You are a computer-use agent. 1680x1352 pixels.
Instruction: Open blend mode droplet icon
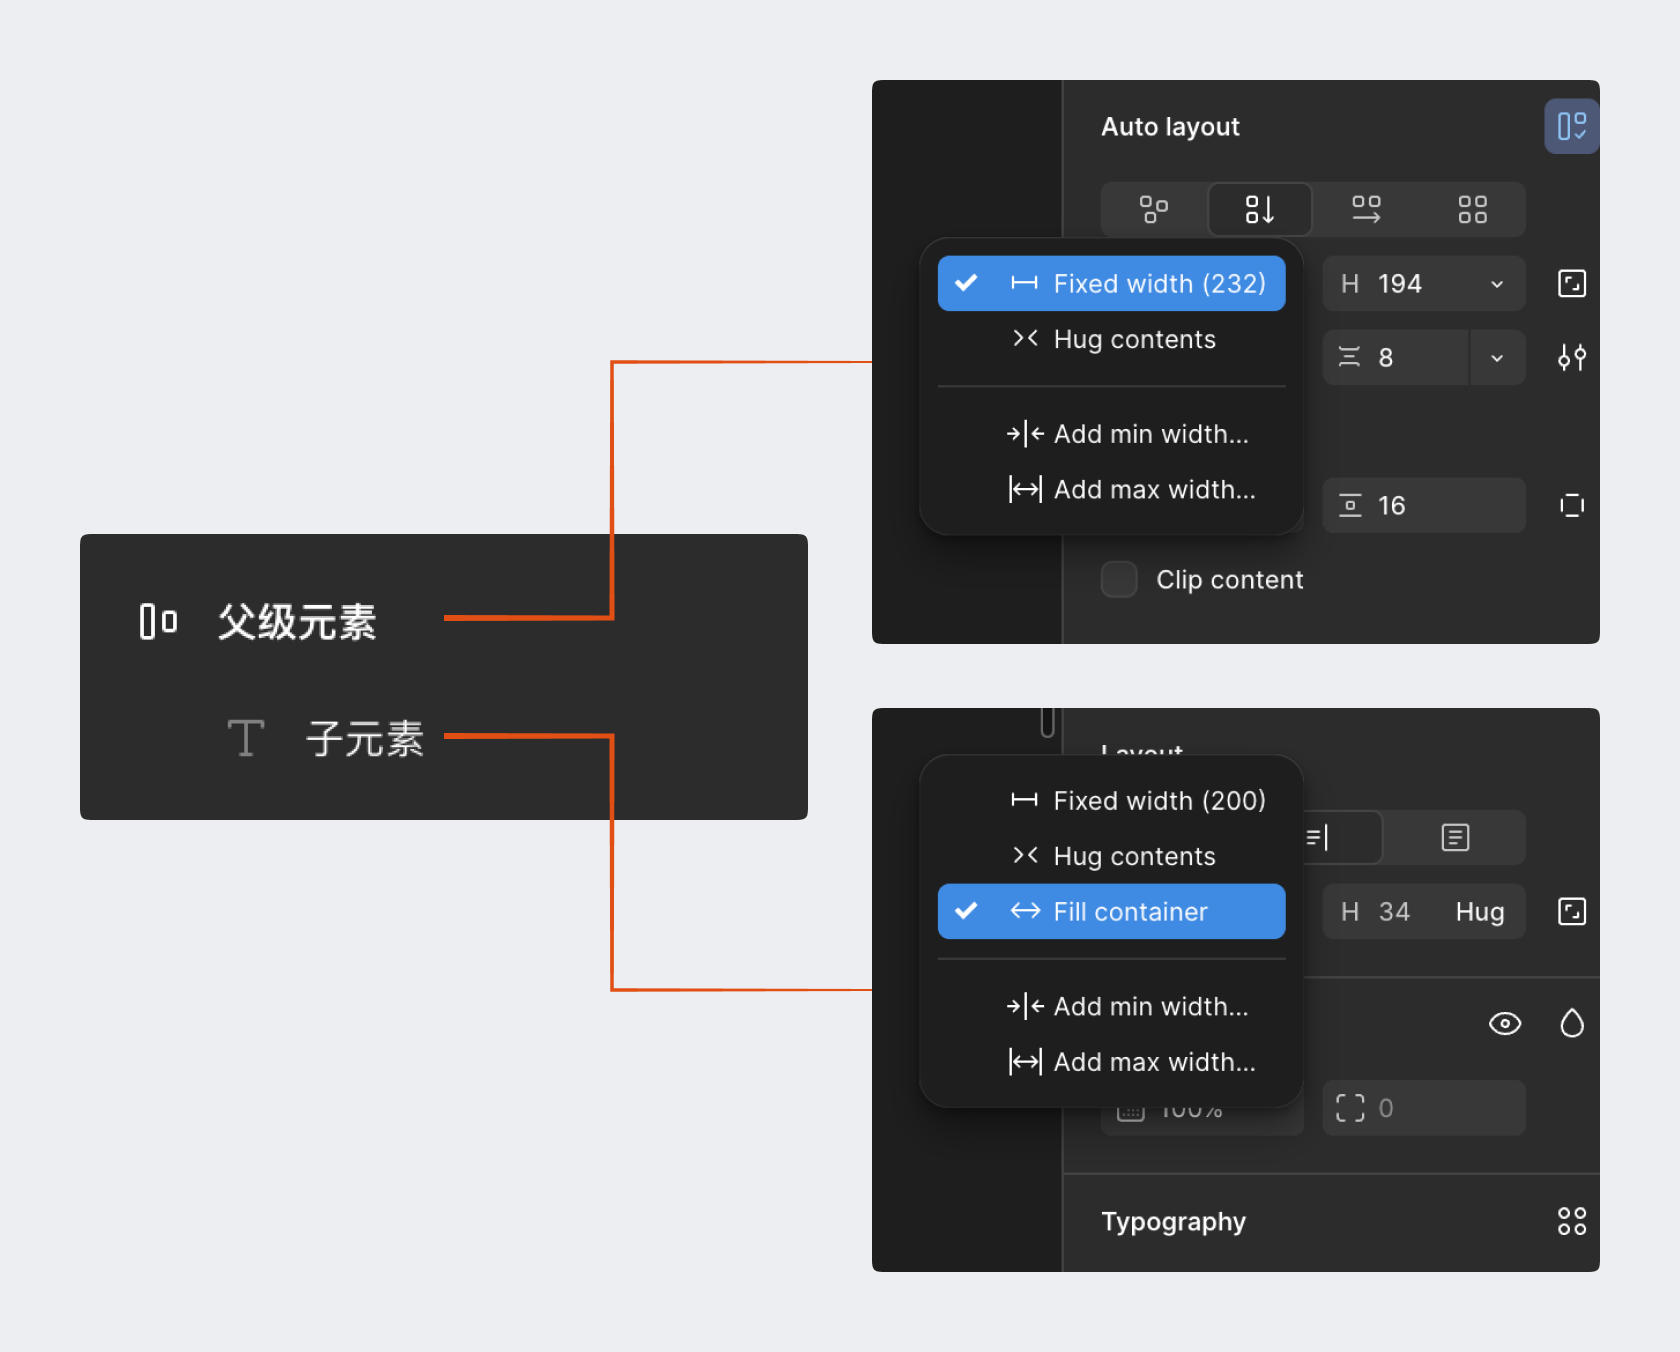pos(1571,1023)
